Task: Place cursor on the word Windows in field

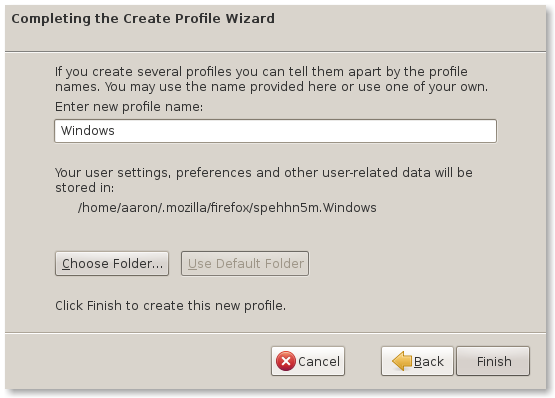Action: (x=87, y=131)
